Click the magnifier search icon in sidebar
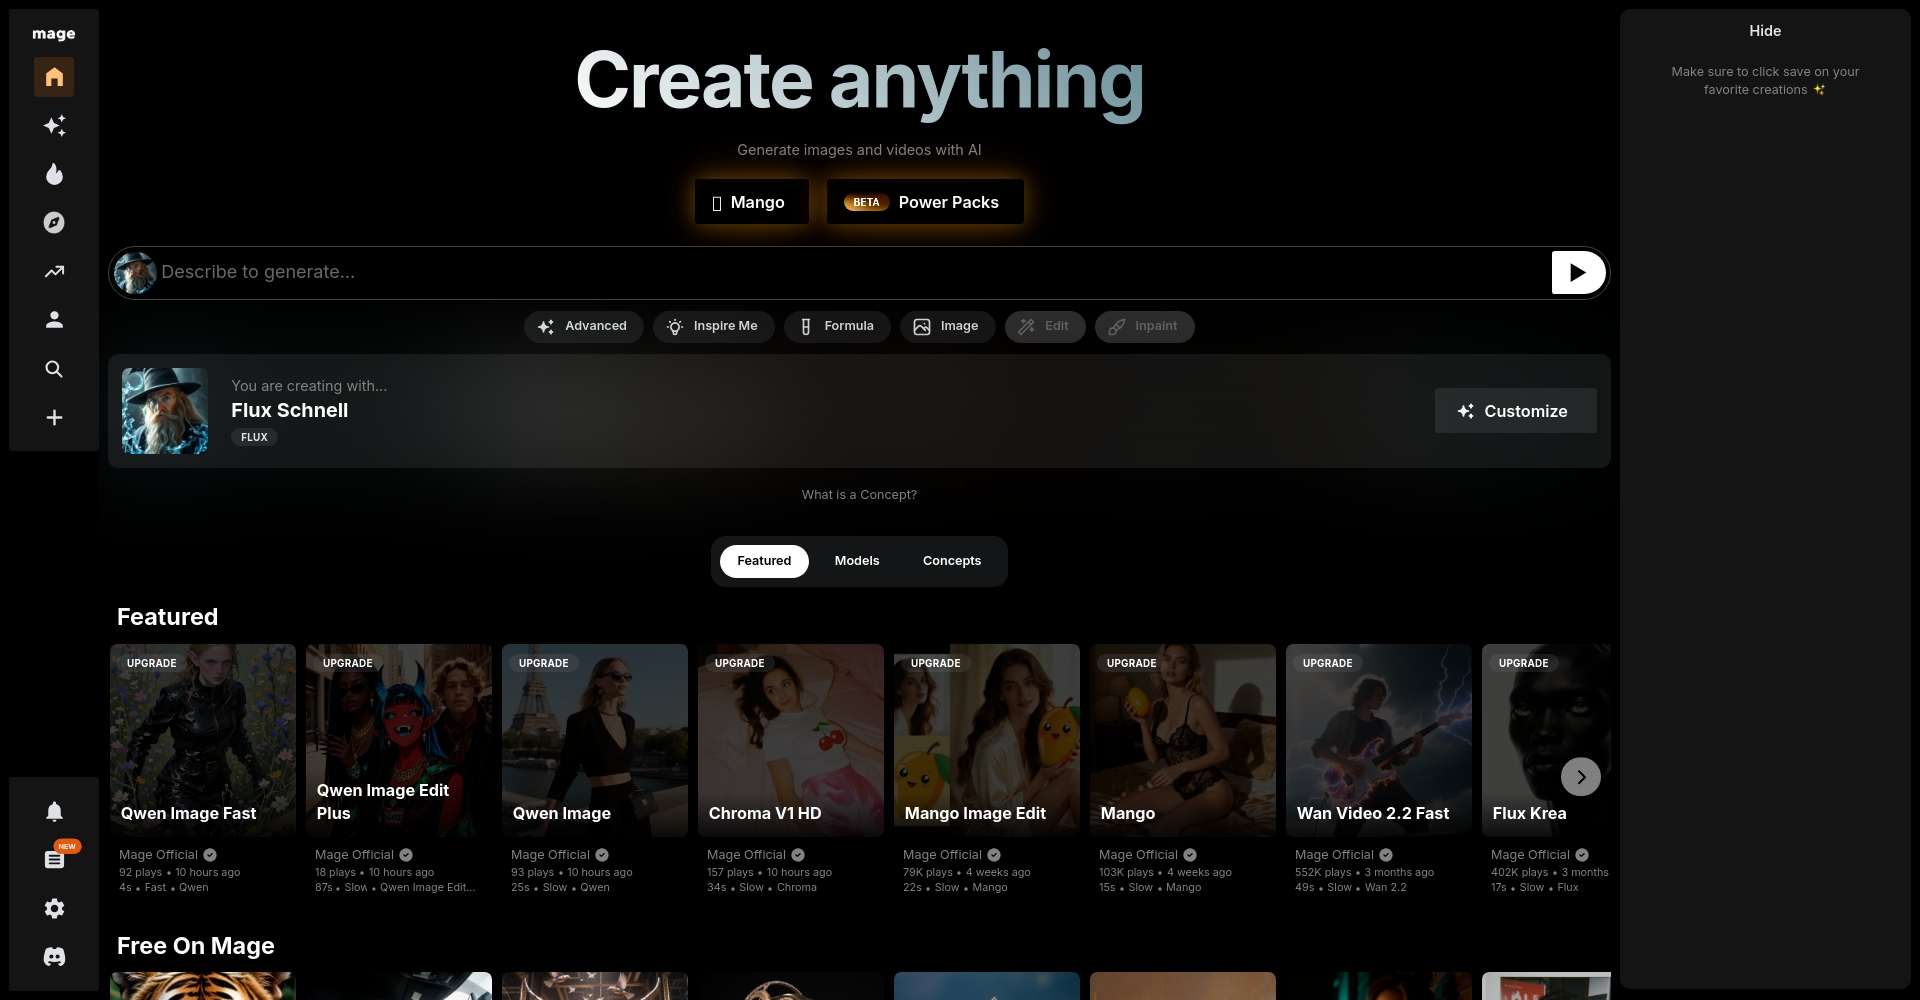Screen dimensions: 1920x1000 click(54, 369)
